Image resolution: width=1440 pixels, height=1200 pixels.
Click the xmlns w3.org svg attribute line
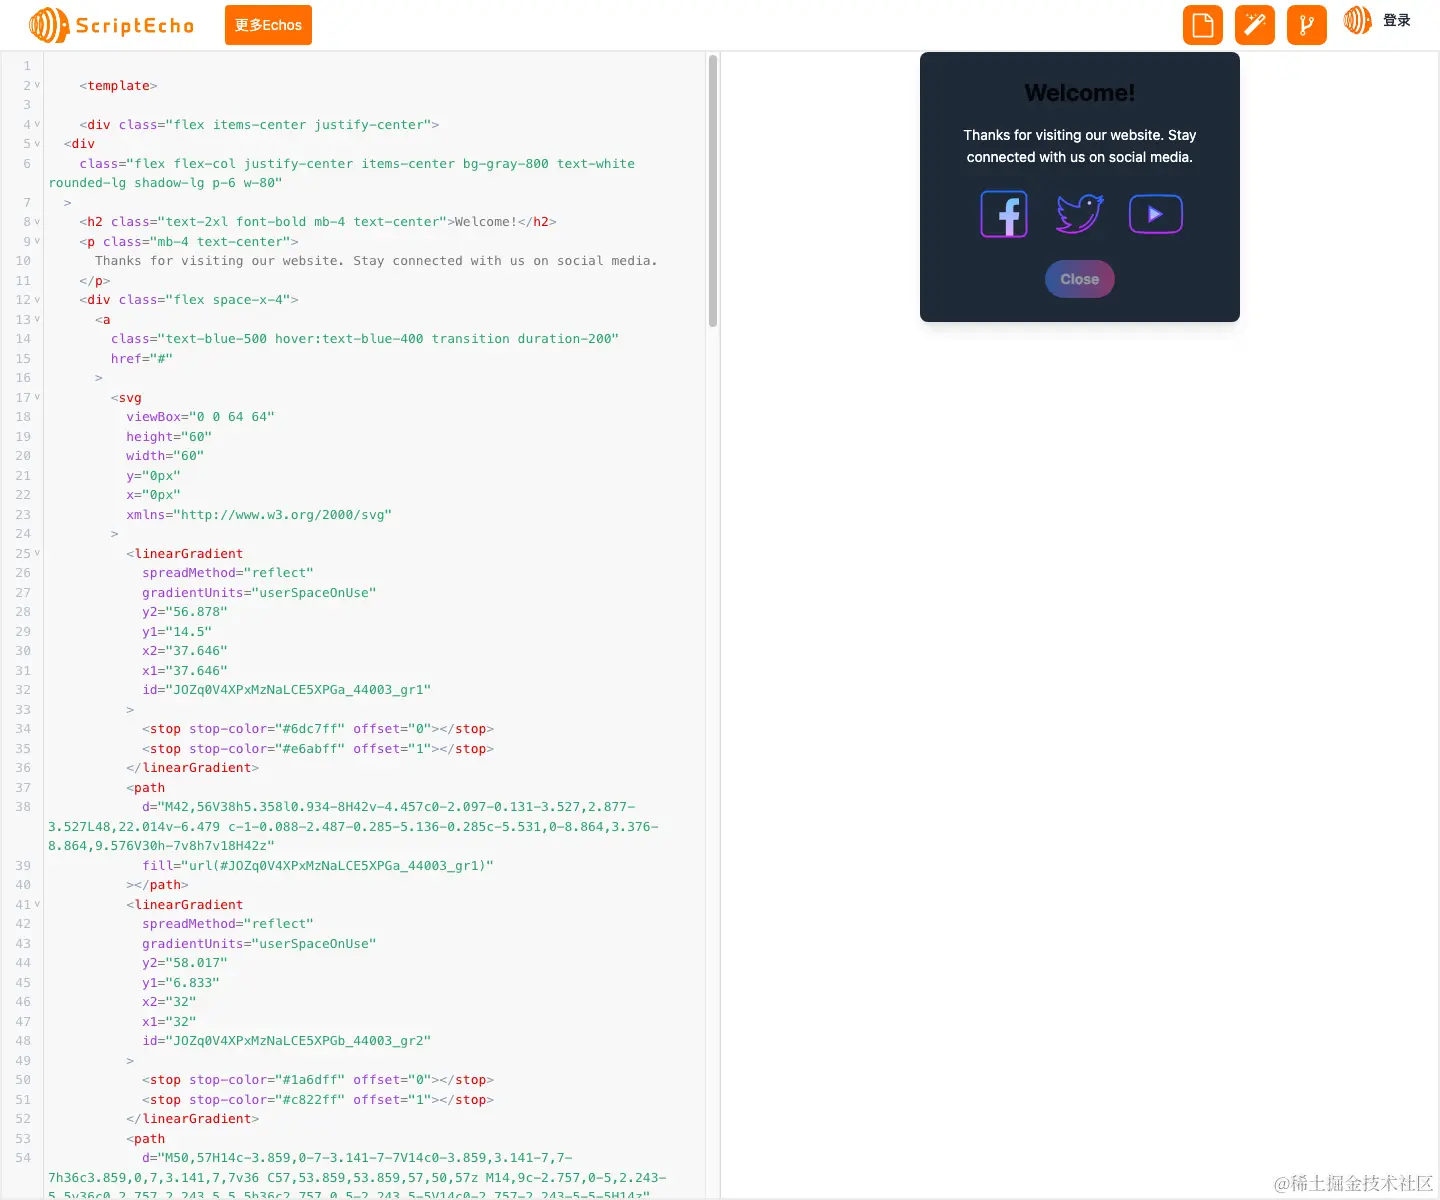[259, 515]
